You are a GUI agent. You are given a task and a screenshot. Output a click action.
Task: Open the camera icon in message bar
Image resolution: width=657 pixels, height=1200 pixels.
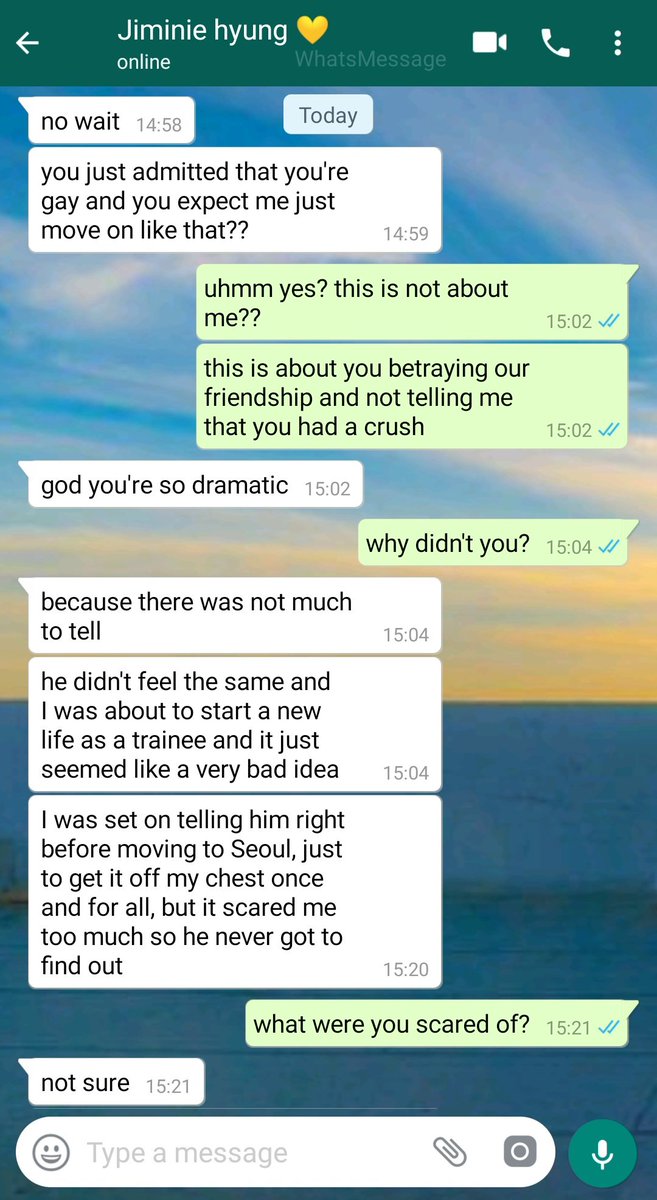pyautogui.click(x=519, y=1152)
